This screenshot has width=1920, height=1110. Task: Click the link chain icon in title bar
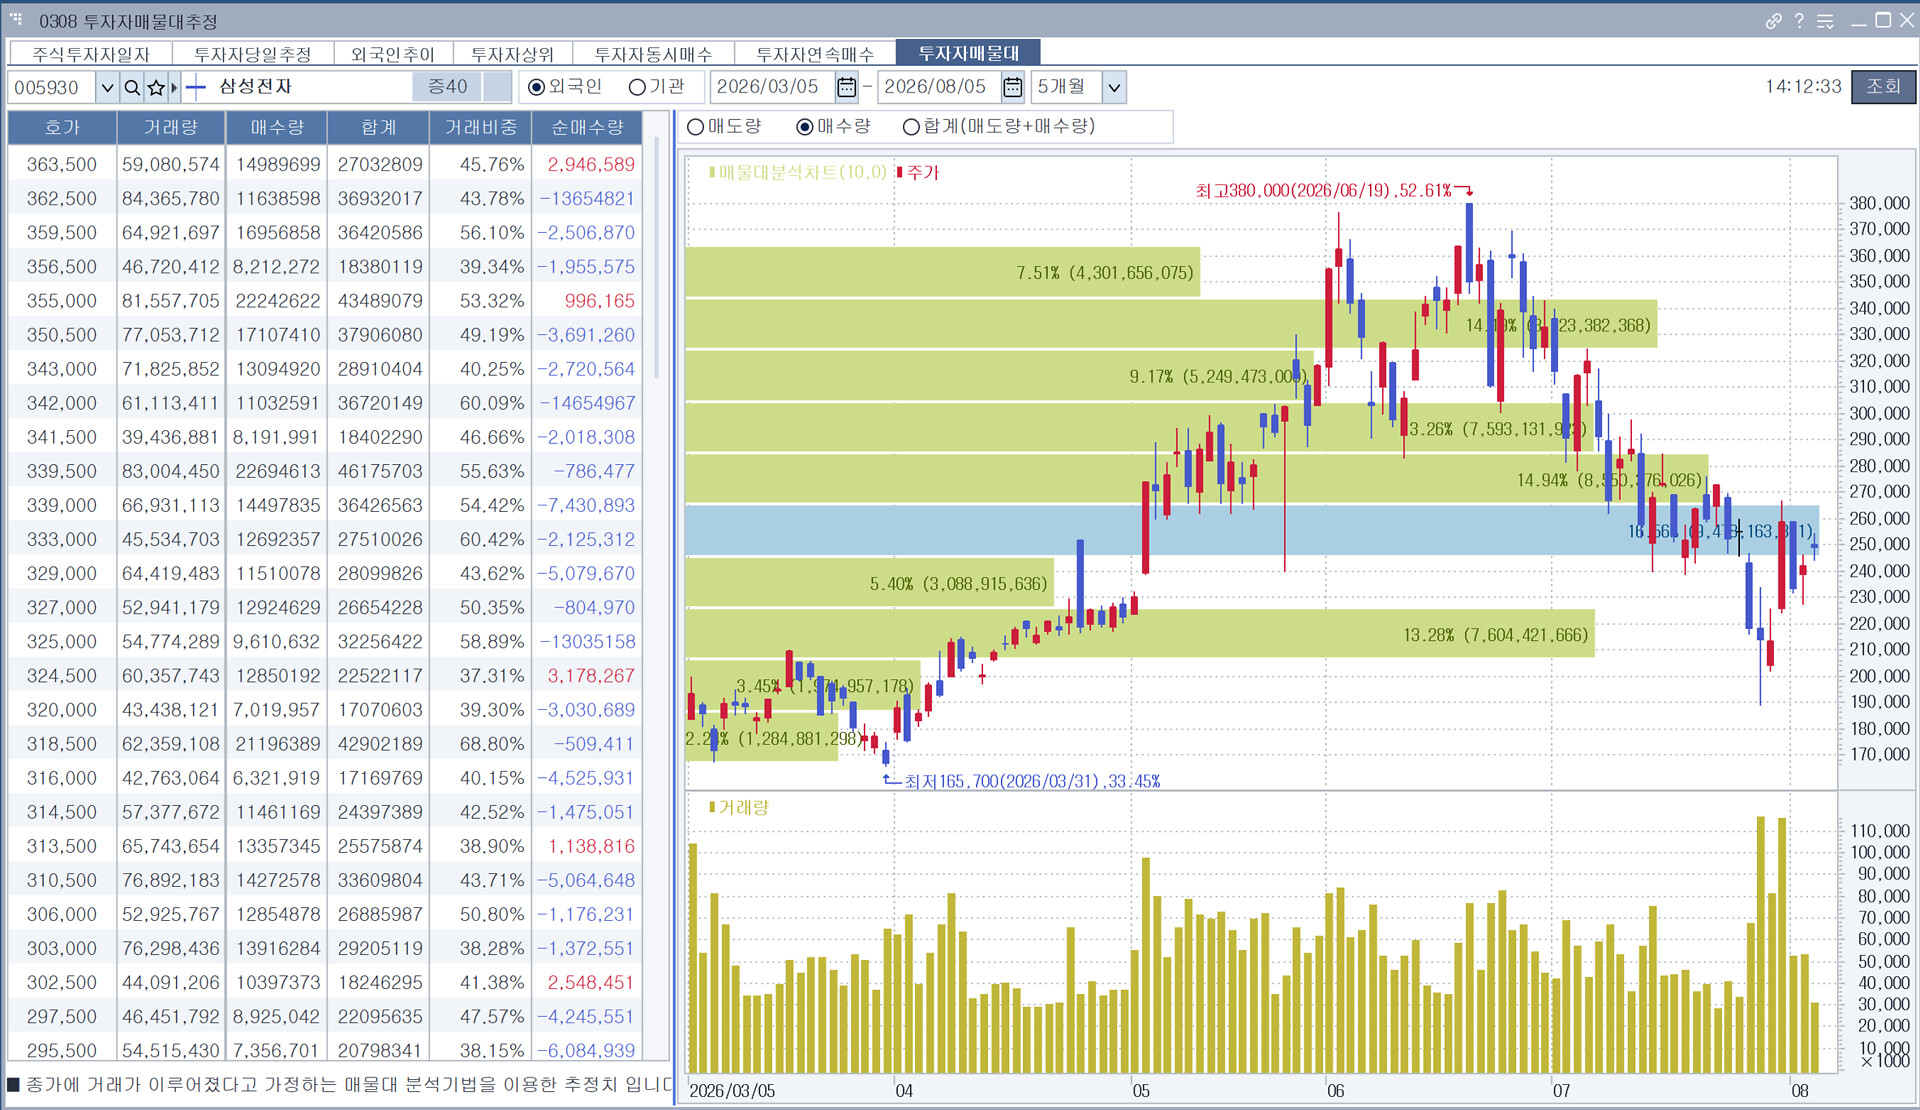1773,21
